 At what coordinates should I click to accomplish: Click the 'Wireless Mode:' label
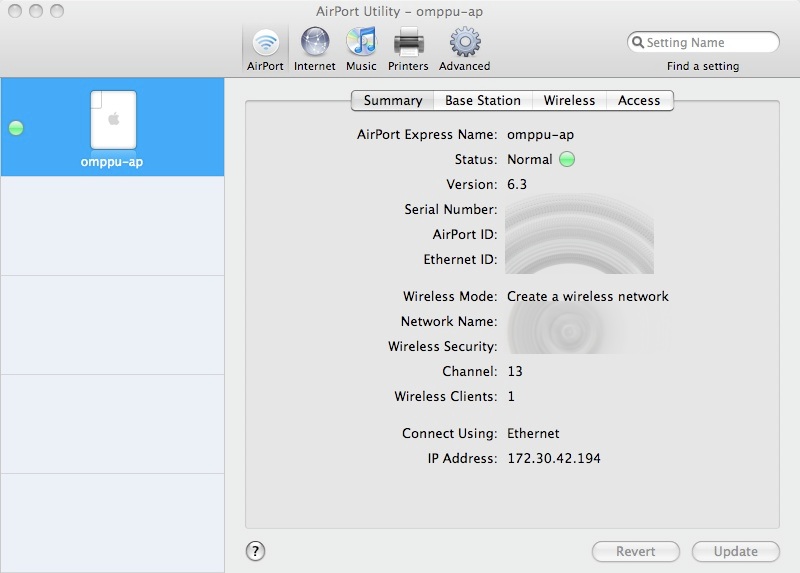click(x=450, y=296)
